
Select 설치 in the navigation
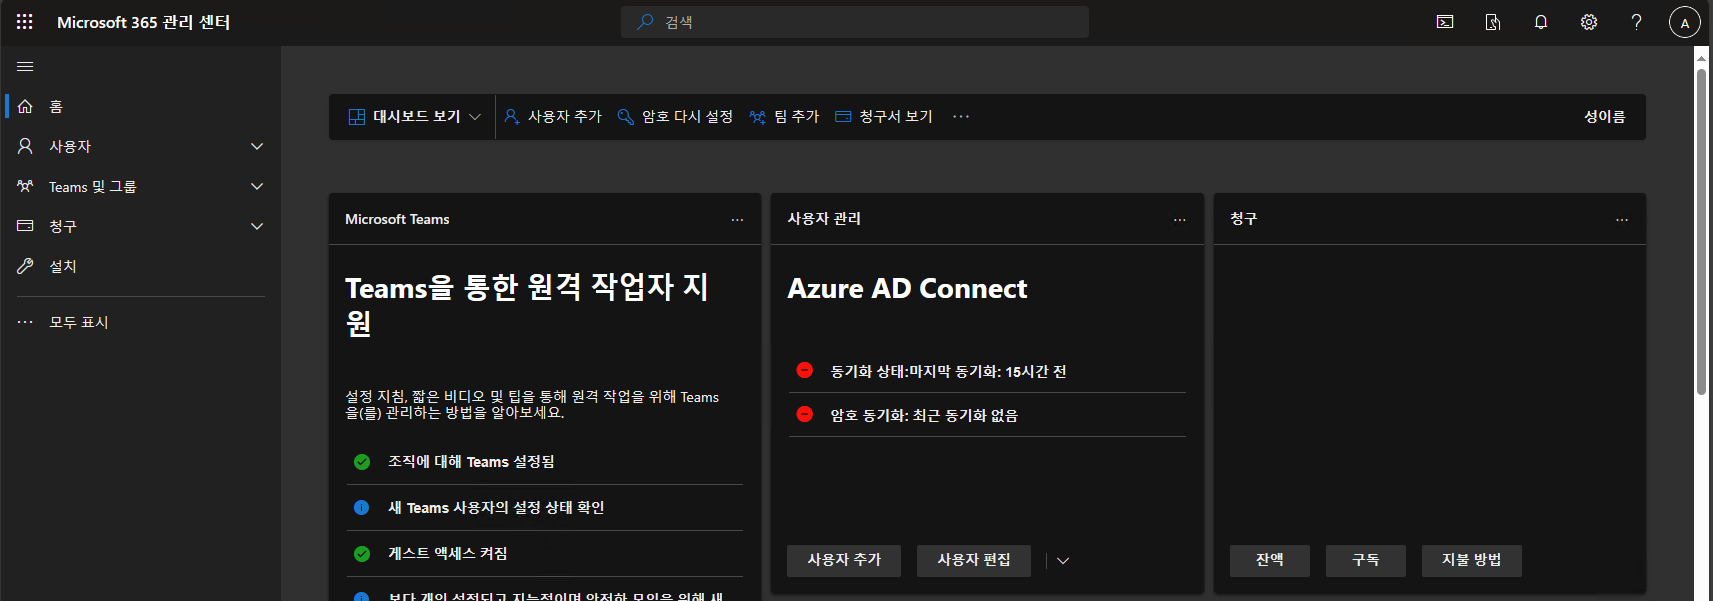(140, 266)
